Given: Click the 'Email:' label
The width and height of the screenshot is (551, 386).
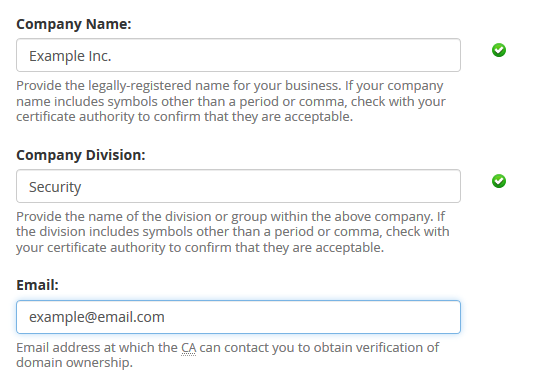Looking at the screenshot, I should point(37,285).
